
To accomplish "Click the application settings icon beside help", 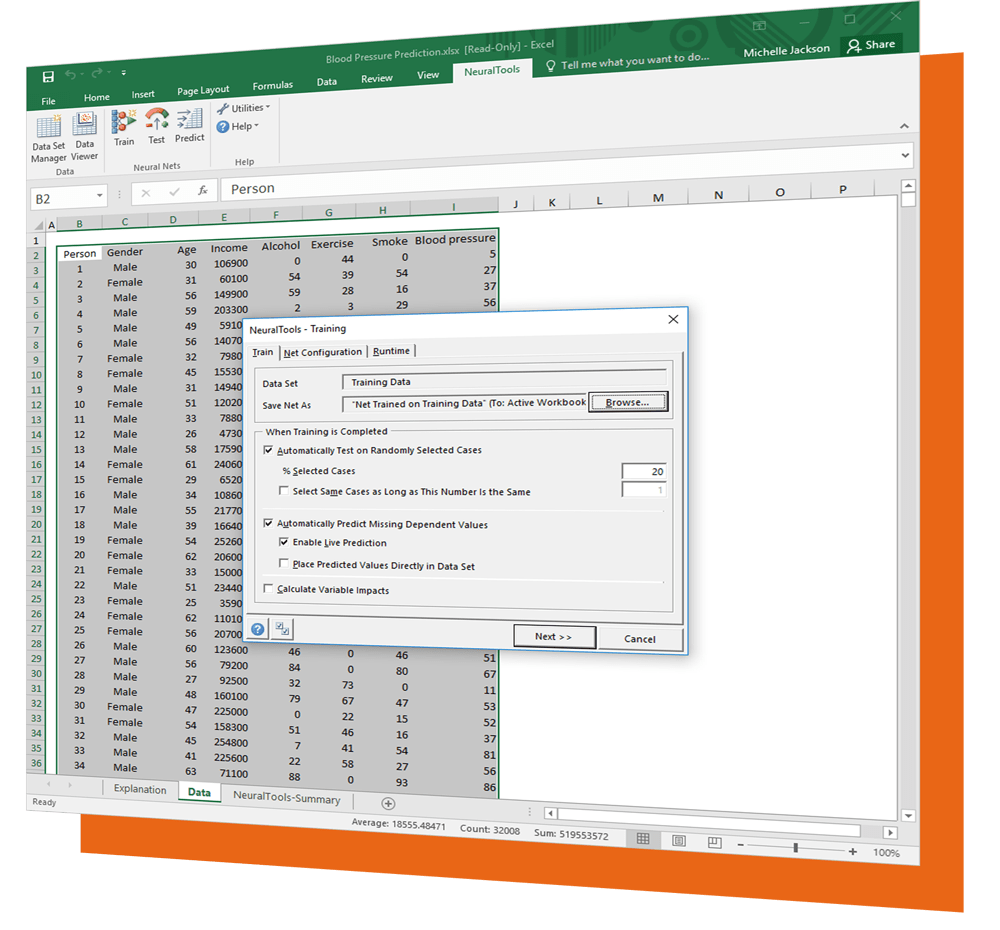I will [283, 629].
